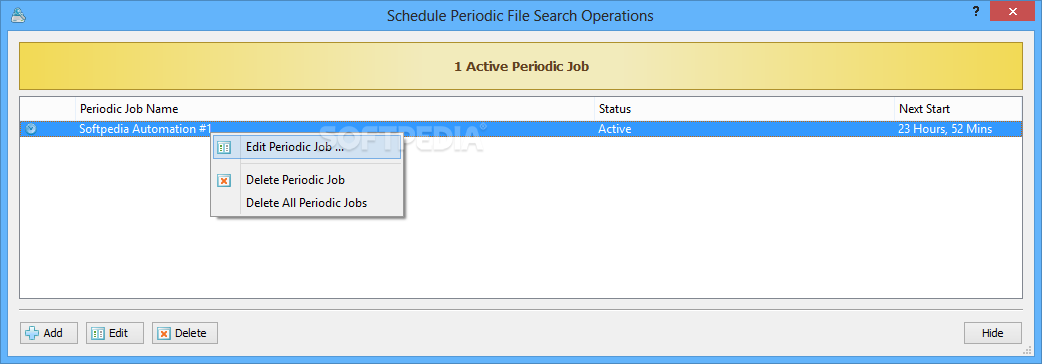
Task: Click the red X icon beside Delete Periodic Job
Action: pos(225,180)
